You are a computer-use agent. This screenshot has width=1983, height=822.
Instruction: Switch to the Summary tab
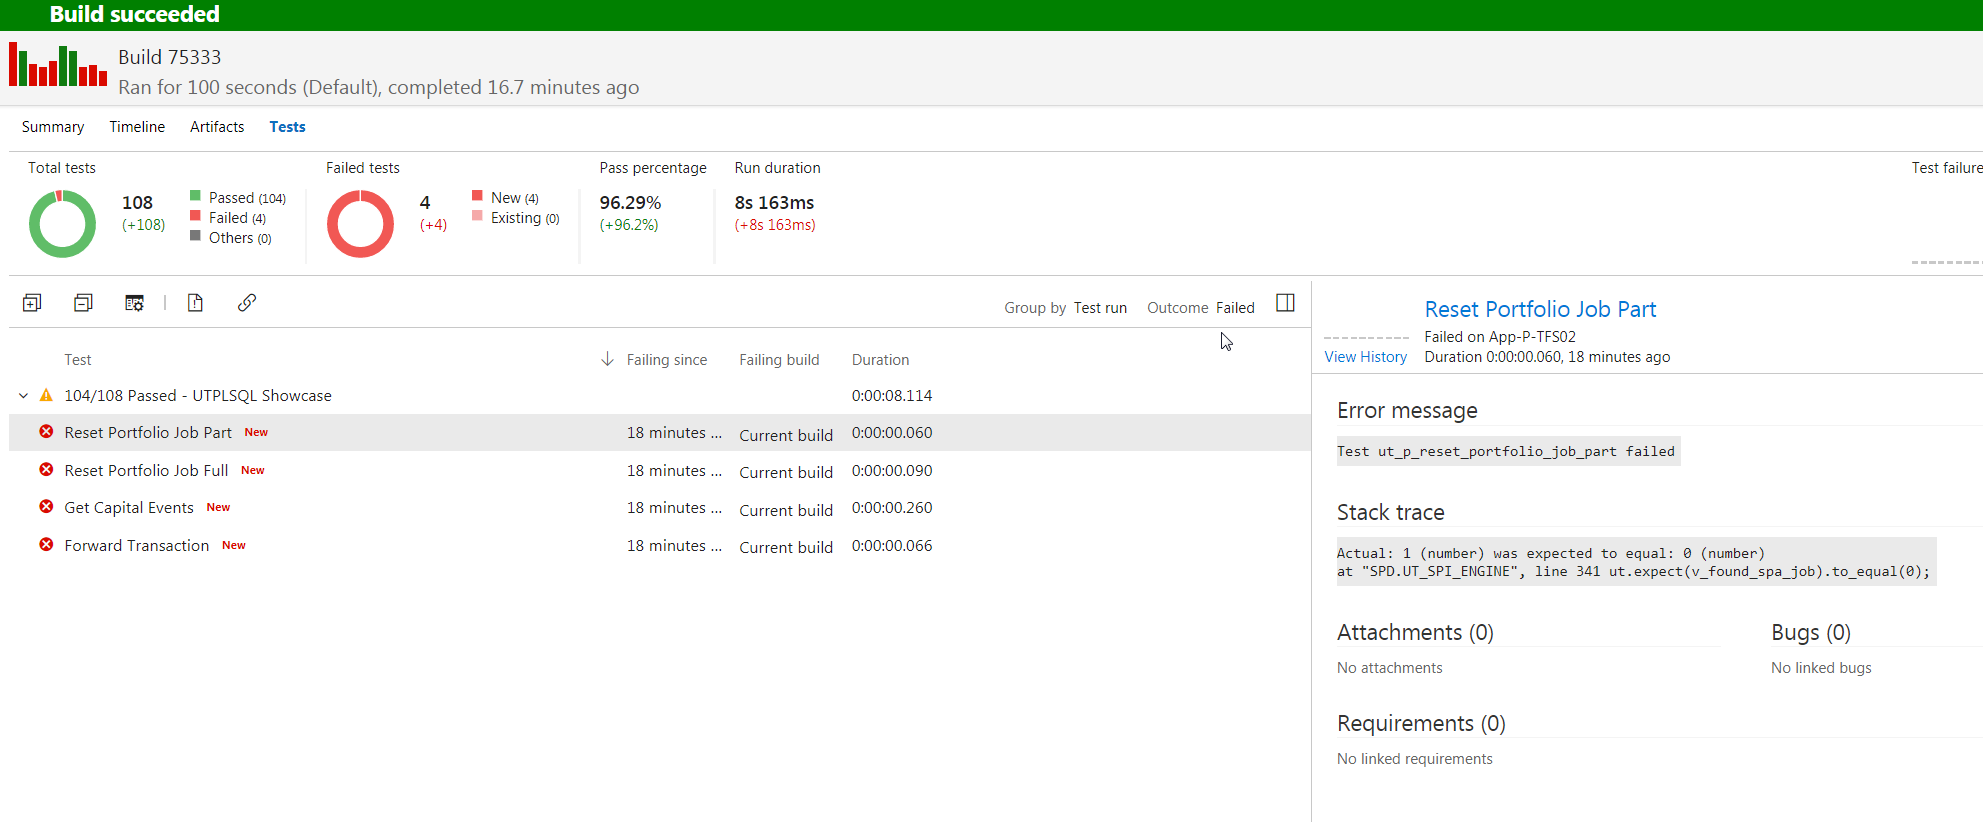[x=53, y=127]
